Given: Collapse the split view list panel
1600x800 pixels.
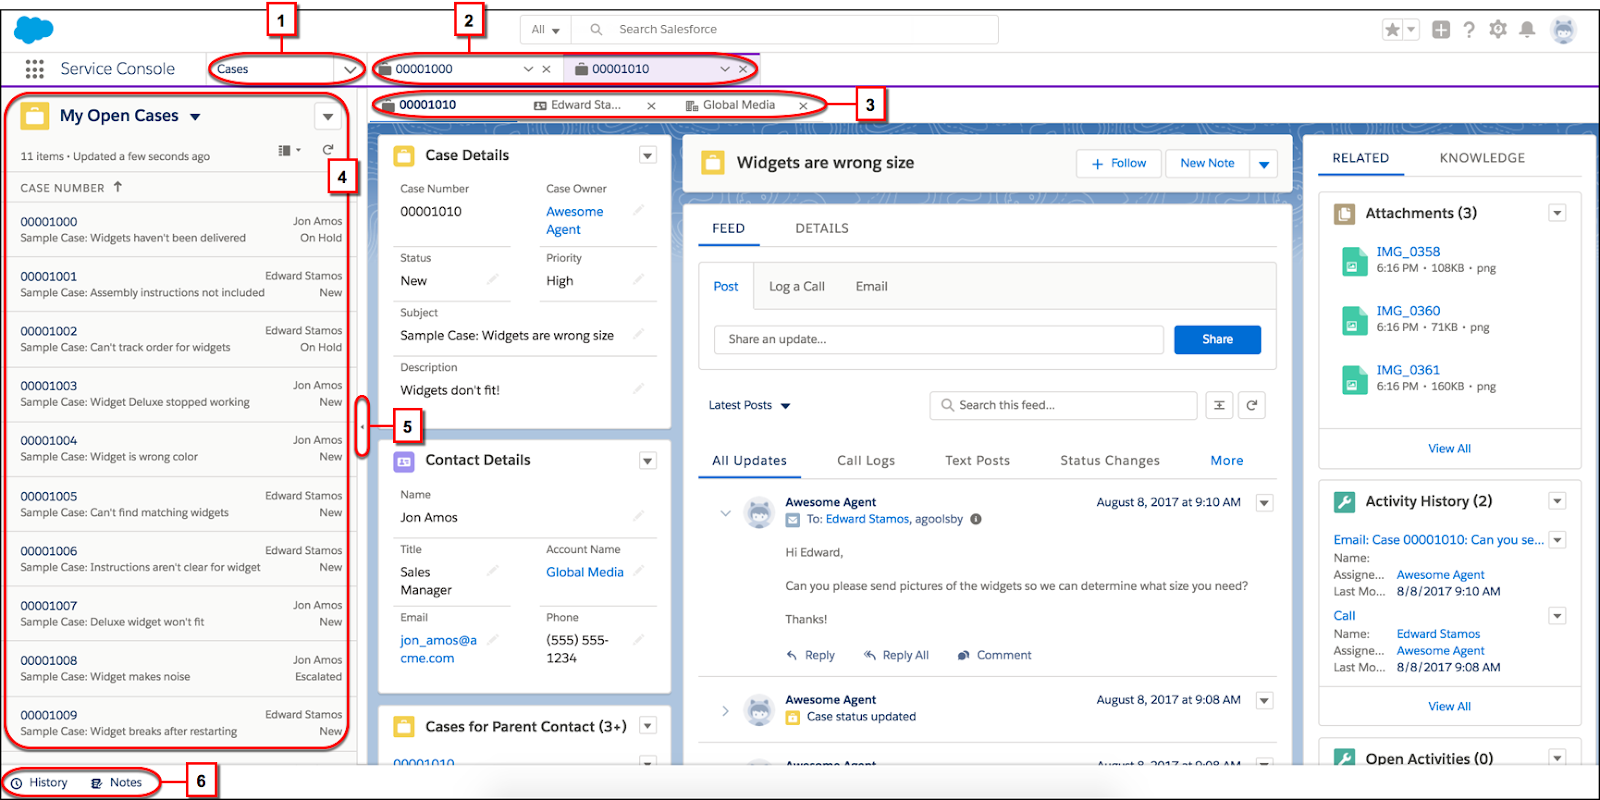Looking at the screenshot, I should [362, 427].
